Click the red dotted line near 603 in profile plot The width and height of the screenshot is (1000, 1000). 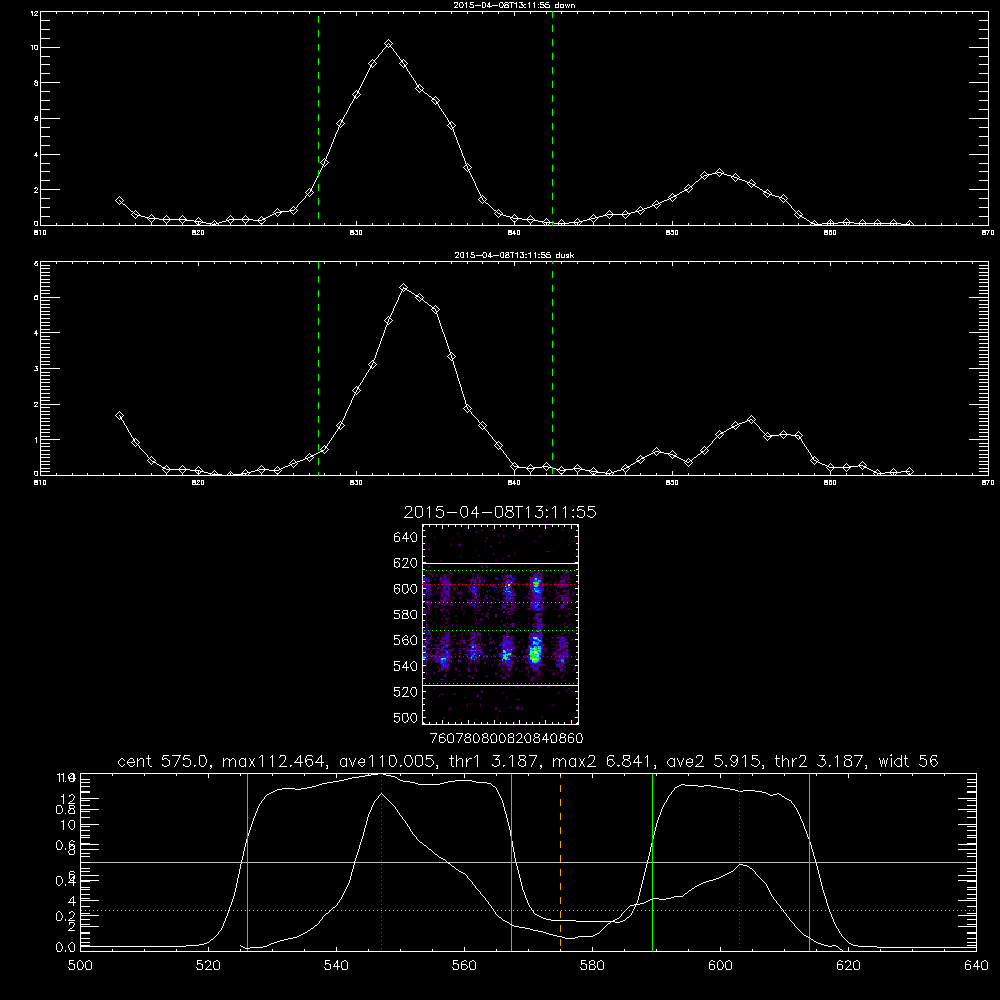pyautogui.click(x=739, y=861)
